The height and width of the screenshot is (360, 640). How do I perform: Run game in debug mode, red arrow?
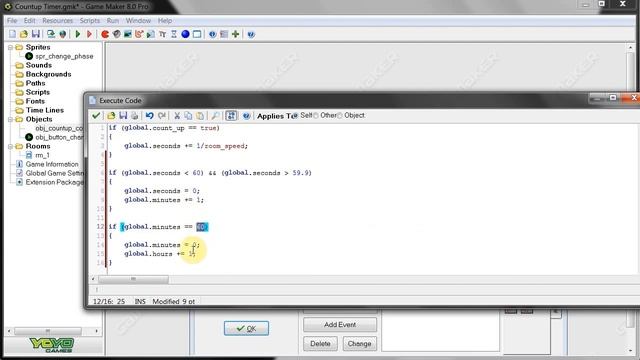(x=89, y=34)
